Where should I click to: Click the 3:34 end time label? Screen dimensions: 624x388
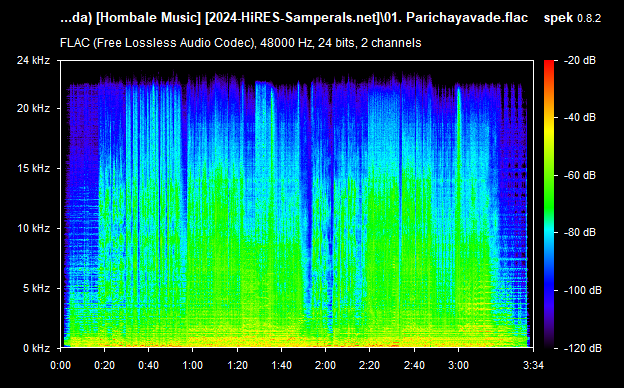point(533,365)
